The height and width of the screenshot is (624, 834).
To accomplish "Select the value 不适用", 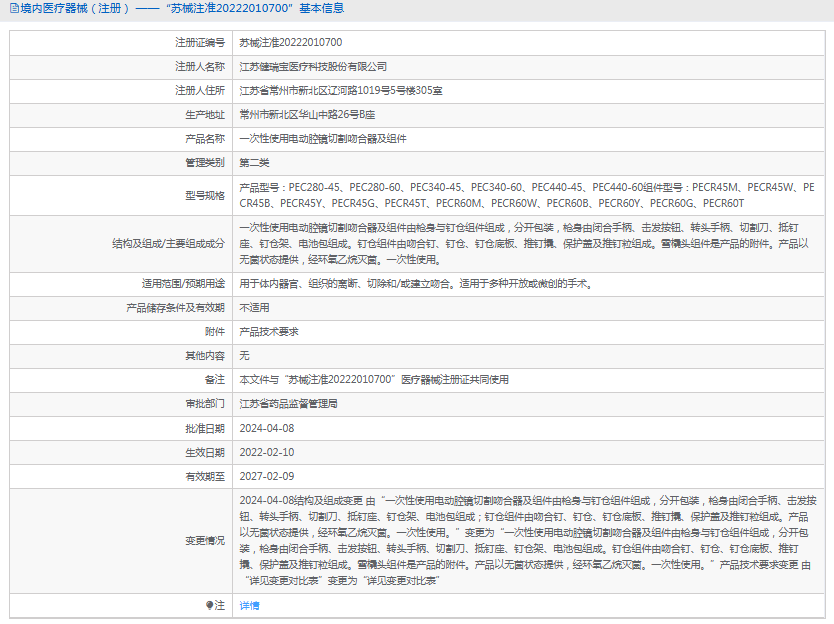I will [x=254, y=307].
